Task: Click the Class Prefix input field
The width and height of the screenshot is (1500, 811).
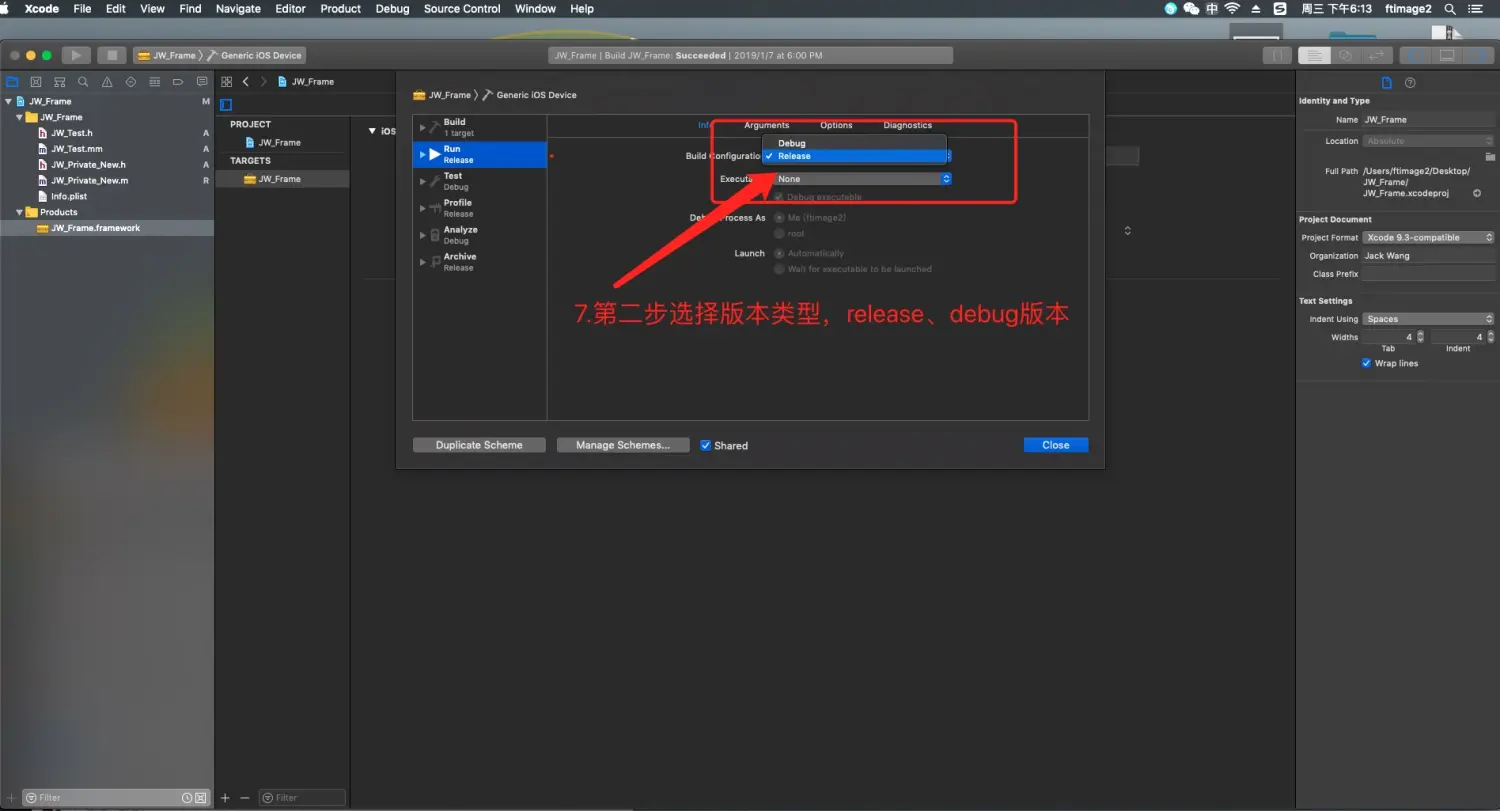Action: tap(1428, 274)
